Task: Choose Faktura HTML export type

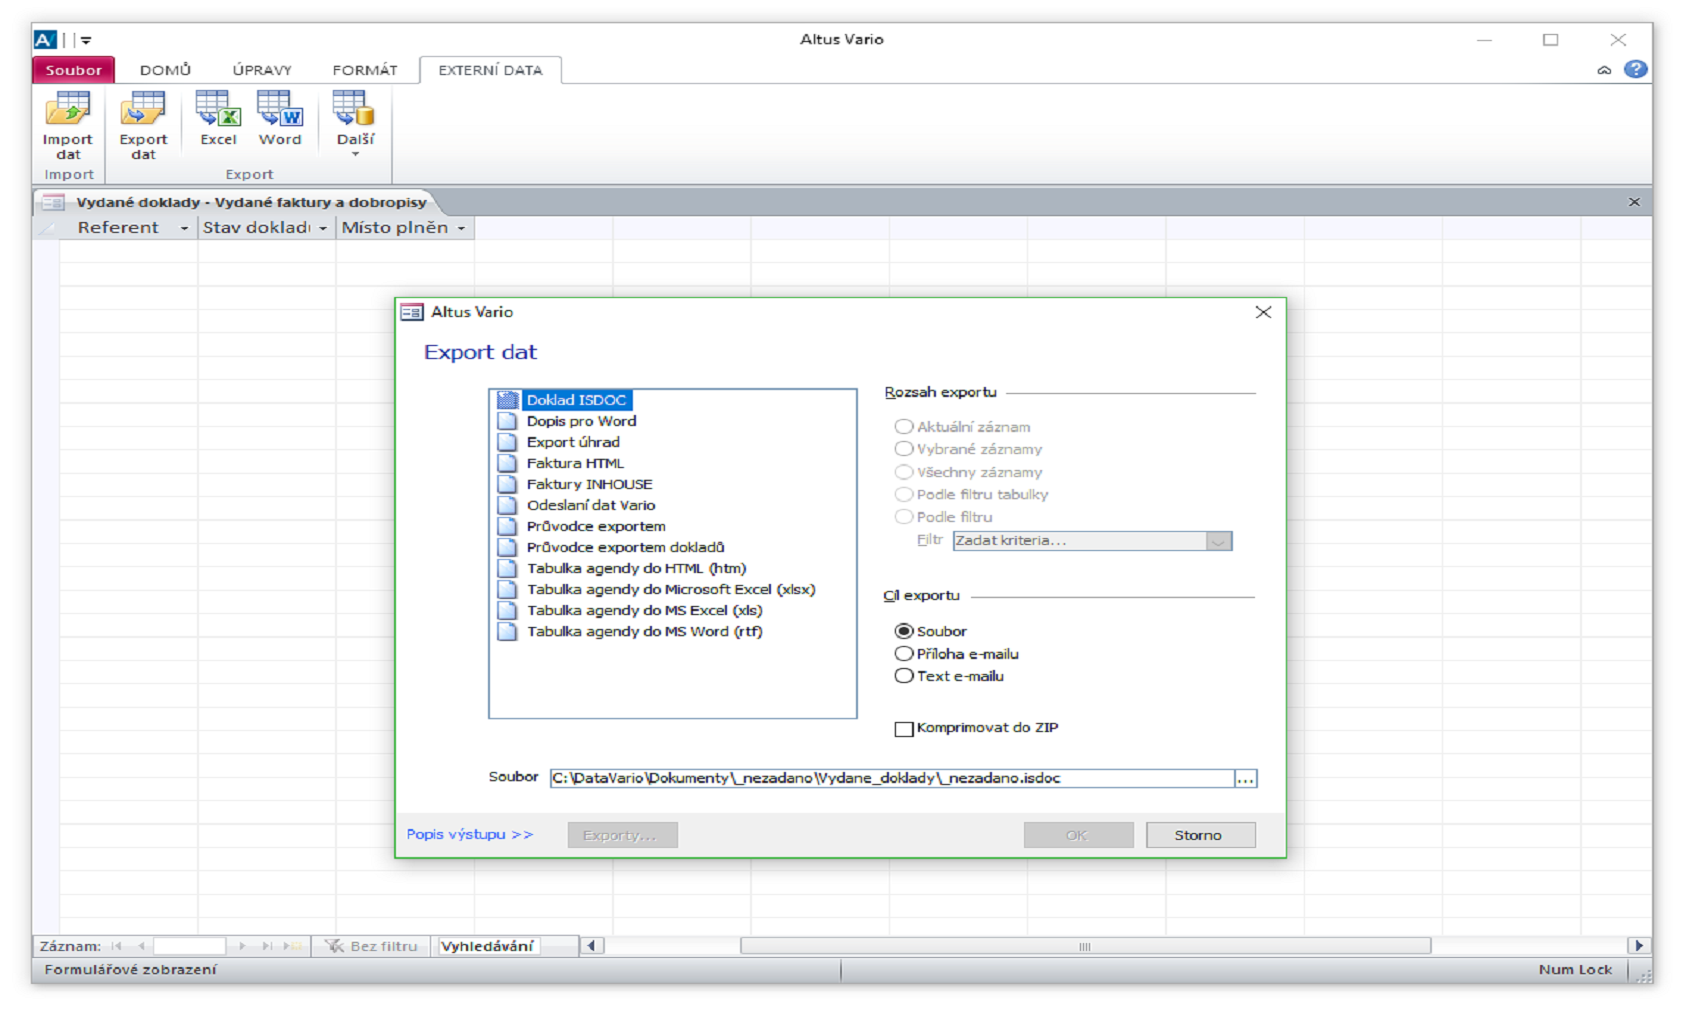Action: tap(575, 463)
